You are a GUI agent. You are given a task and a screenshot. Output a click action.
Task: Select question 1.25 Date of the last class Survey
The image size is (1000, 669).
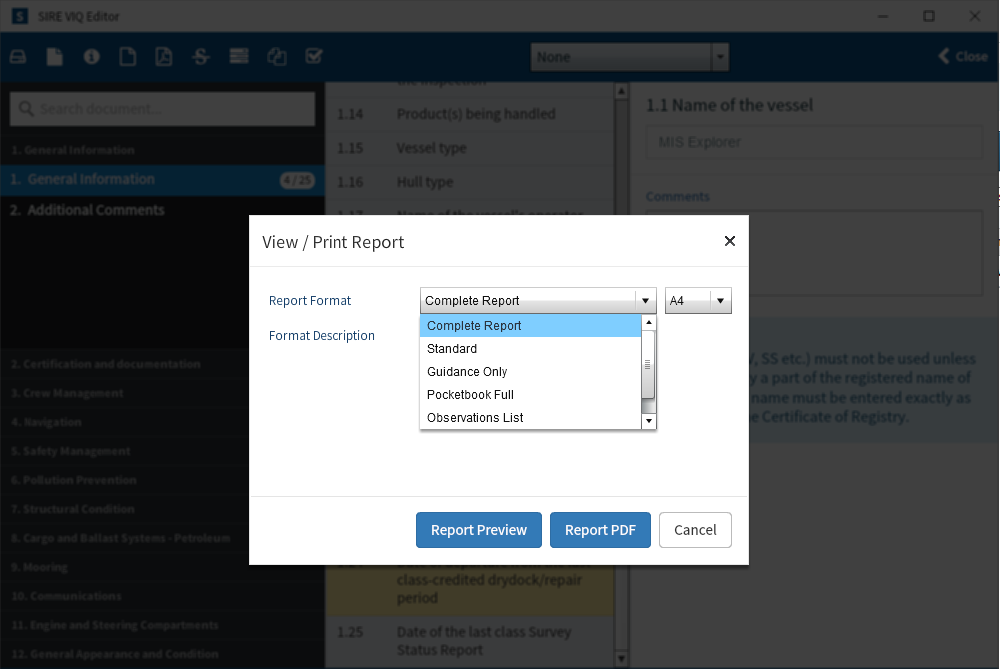pyautogui.click(x=470, y=641)
